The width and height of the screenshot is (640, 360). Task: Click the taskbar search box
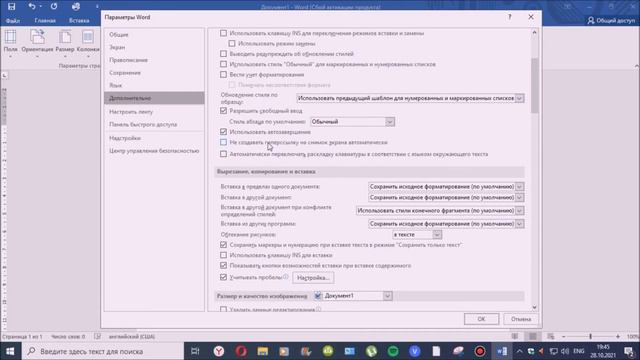pyautogui.click(x=103, y=351)
